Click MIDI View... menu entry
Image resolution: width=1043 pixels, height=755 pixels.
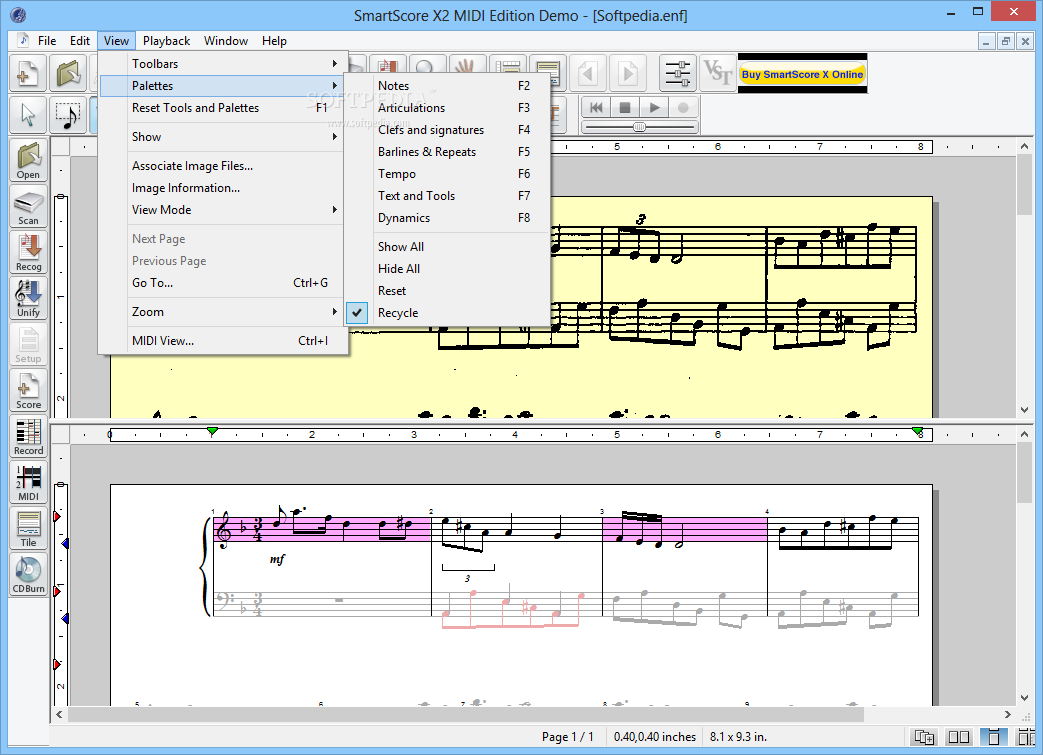[223, 341]
